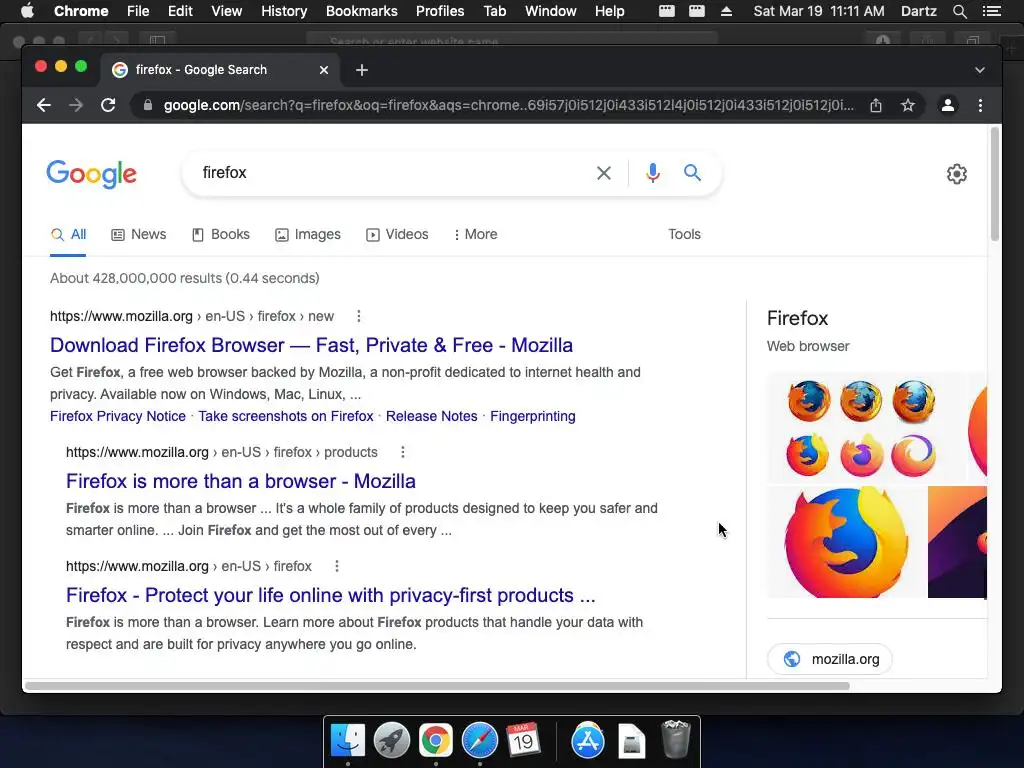Open Take screenshots on Firefox sitelink
Image resolution: width=1024 pixels, height=768 pixels.
(x=286, y=416)
